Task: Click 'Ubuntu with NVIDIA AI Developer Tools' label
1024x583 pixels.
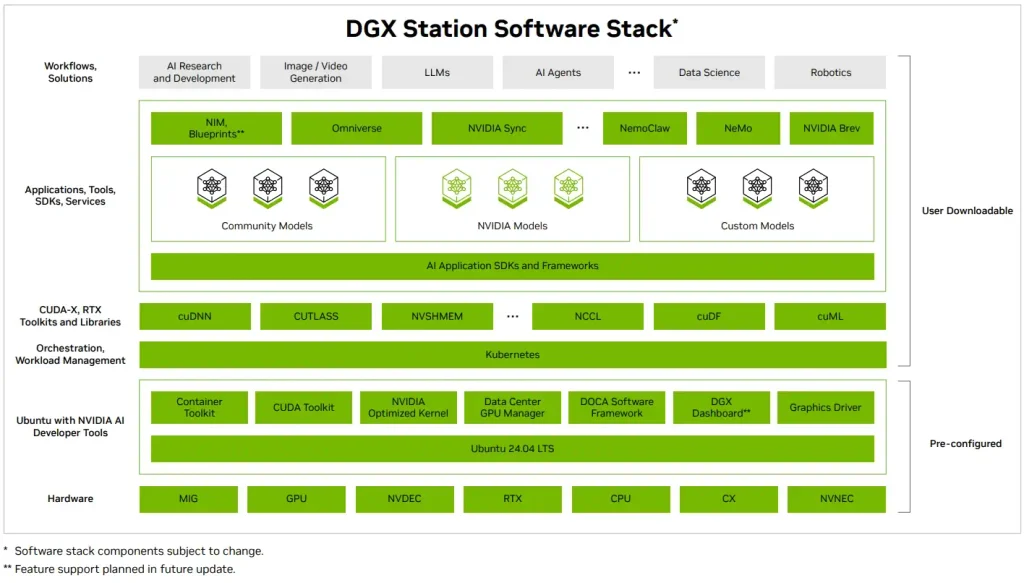Action: [x=71, y=426]
